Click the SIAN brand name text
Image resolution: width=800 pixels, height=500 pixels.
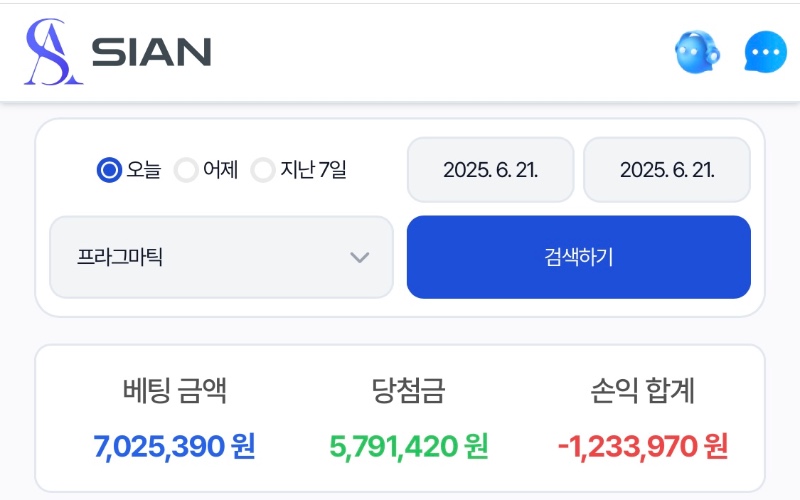151,52
